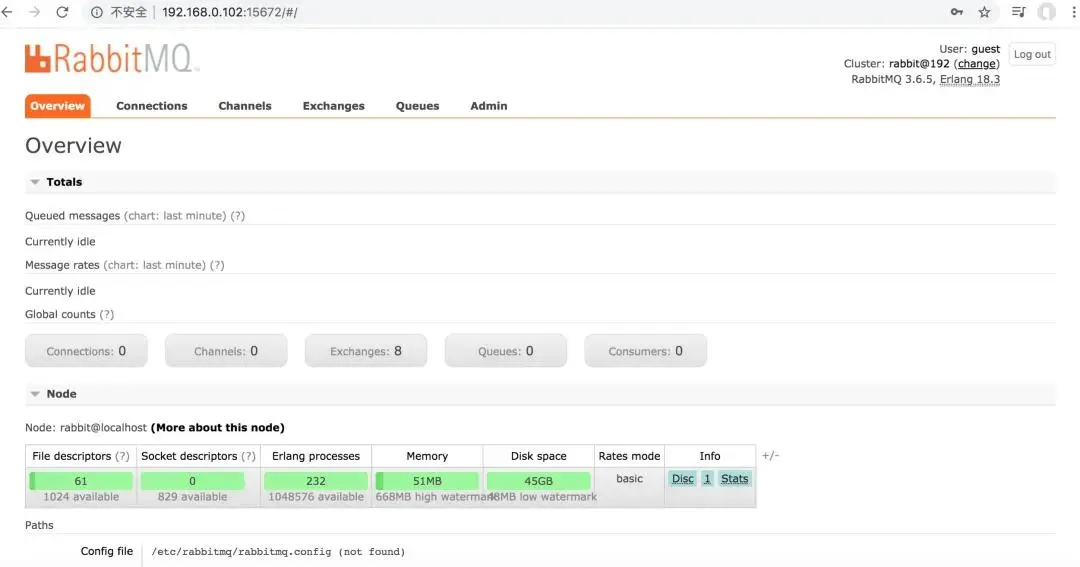Change the Message rates chart range
This screenshot has height=567, width=1080.
(154, 265)
